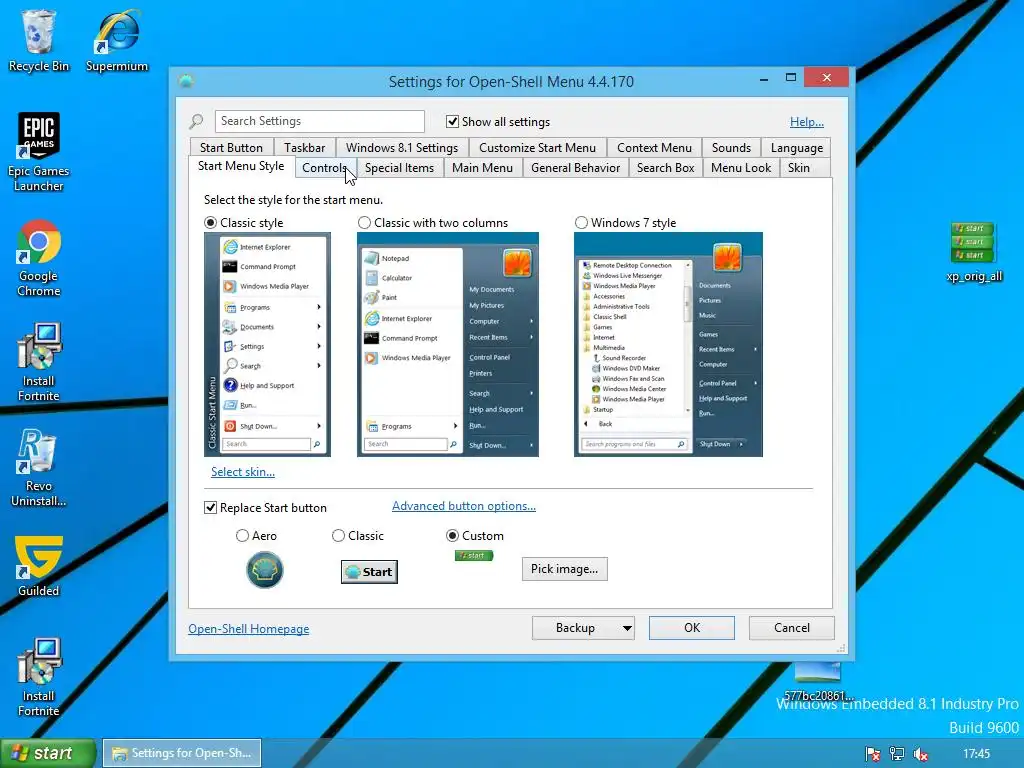Select the Windows 7 style radio button
The height and width of the screenshot is (768, 1024).
pyautogui.click(x=581, y=223)
